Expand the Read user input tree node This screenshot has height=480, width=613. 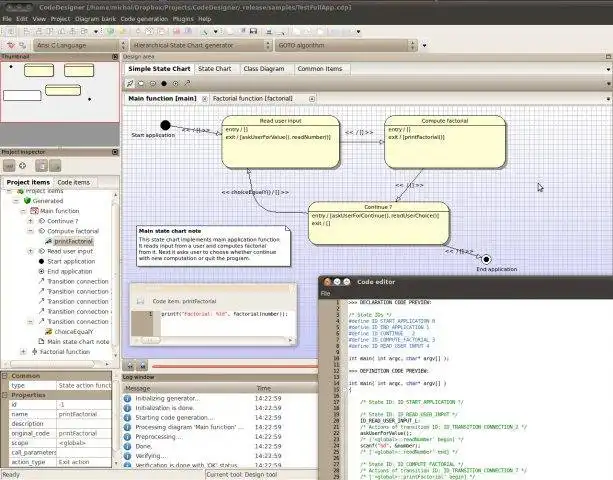click(x=30, y=251)
